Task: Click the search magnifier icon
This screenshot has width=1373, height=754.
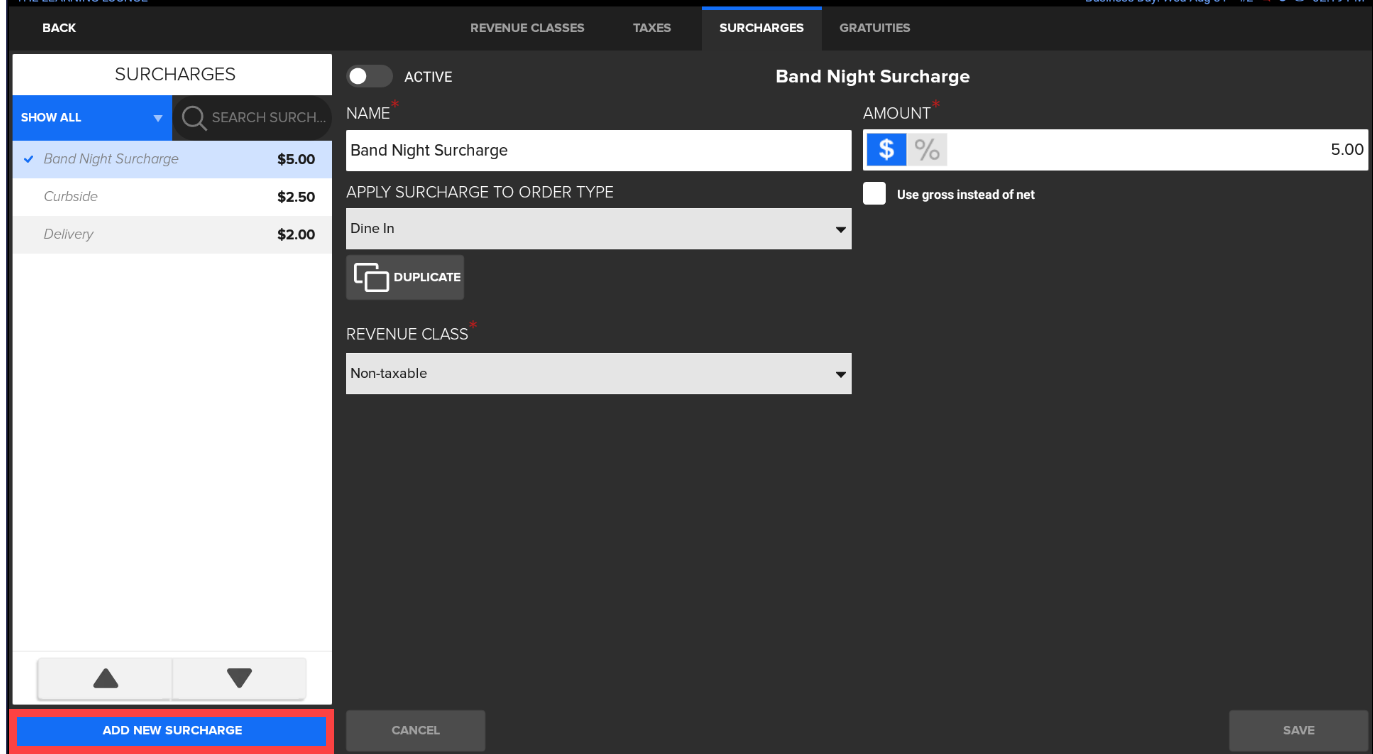Action: pos(194,117)
